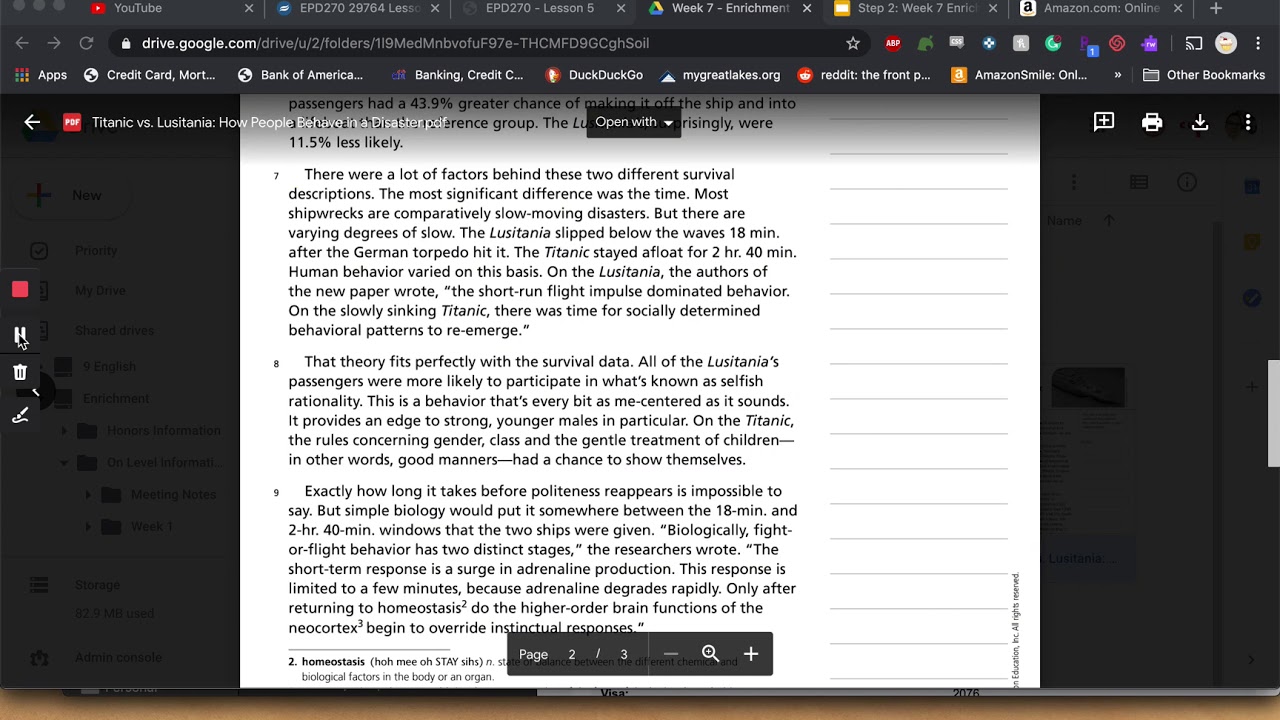This screenshot has width=1280, height=720.
Task: Switch to EPD270 - Lesson 5 tab
Action: click(x=540, y=9)
